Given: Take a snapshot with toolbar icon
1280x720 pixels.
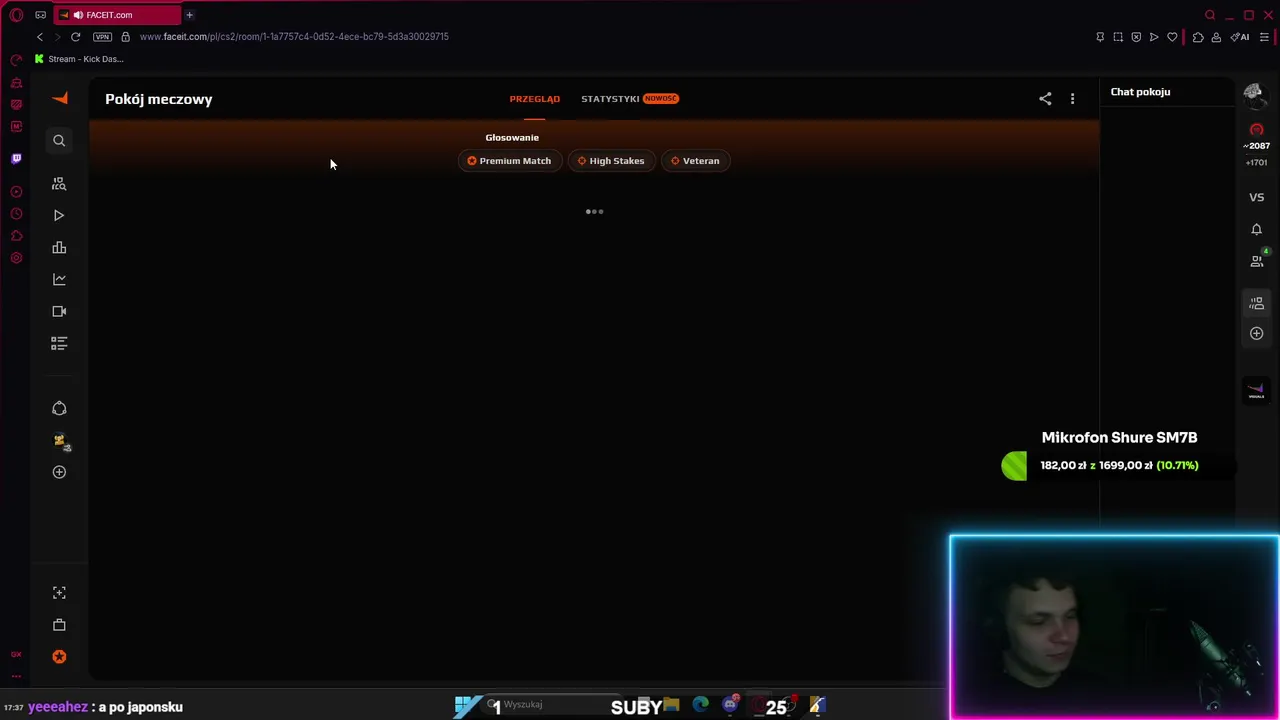Looking at the screenshot, I should tap(1118, 37).
